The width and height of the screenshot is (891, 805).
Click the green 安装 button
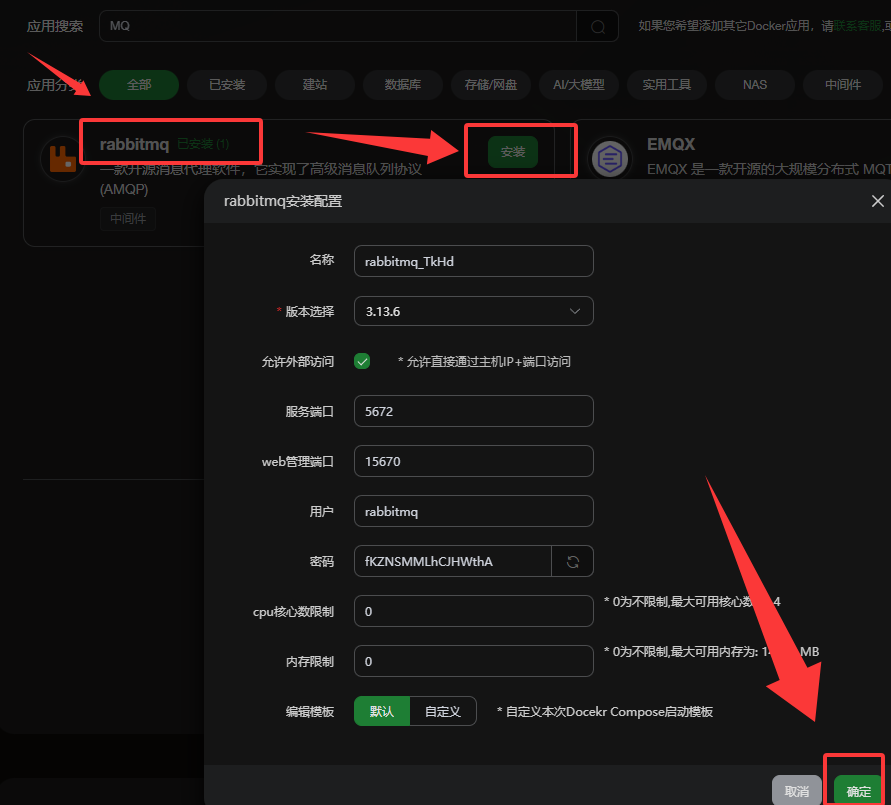click(513, 151)
